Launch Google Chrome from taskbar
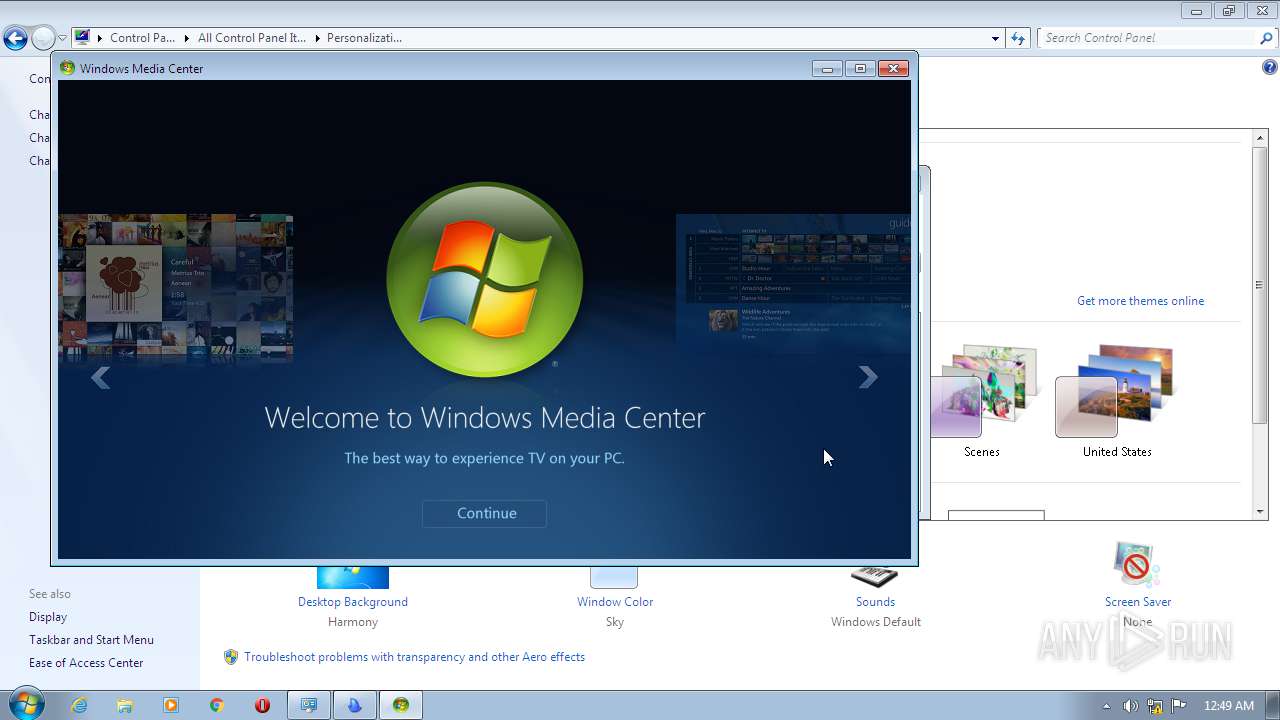The height and width of the screenshot is (720, 1280). point(217,705)
